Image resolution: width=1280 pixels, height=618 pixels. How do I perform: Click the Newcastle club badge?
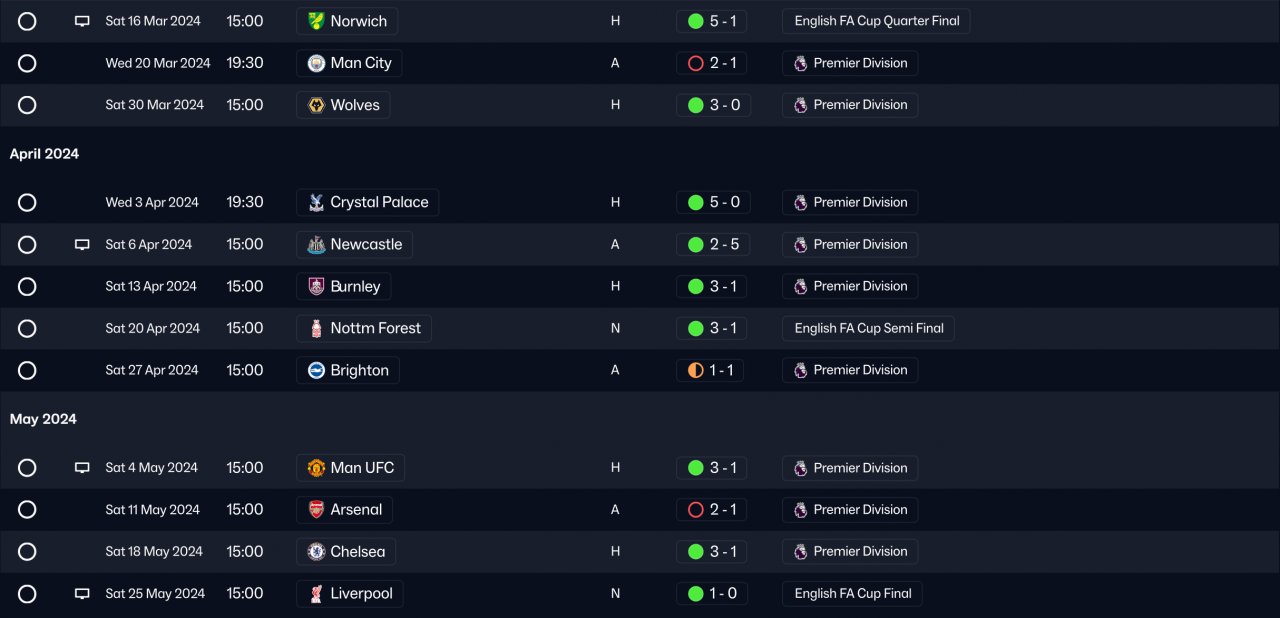[x=316, y=244]
